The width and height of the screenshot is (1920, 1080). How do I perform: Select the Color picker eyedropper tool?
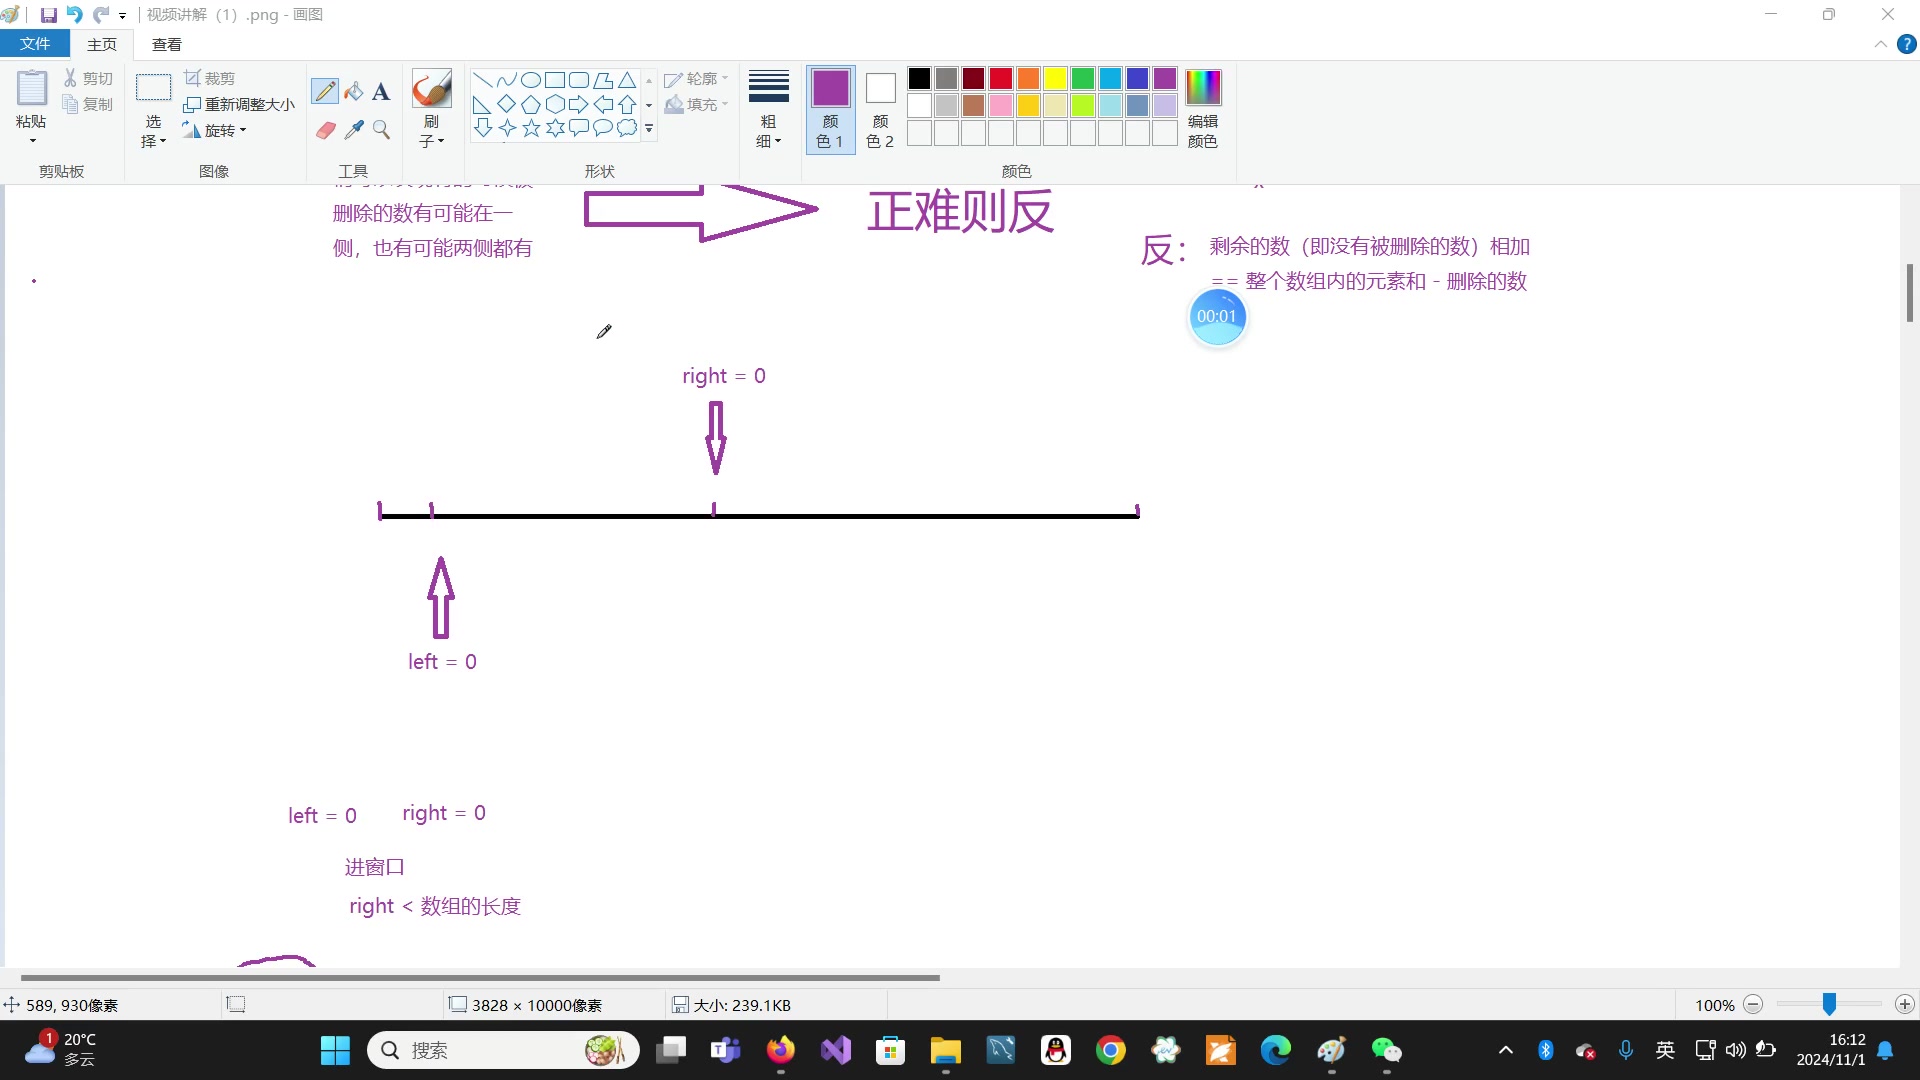click(x=353, y=130)
